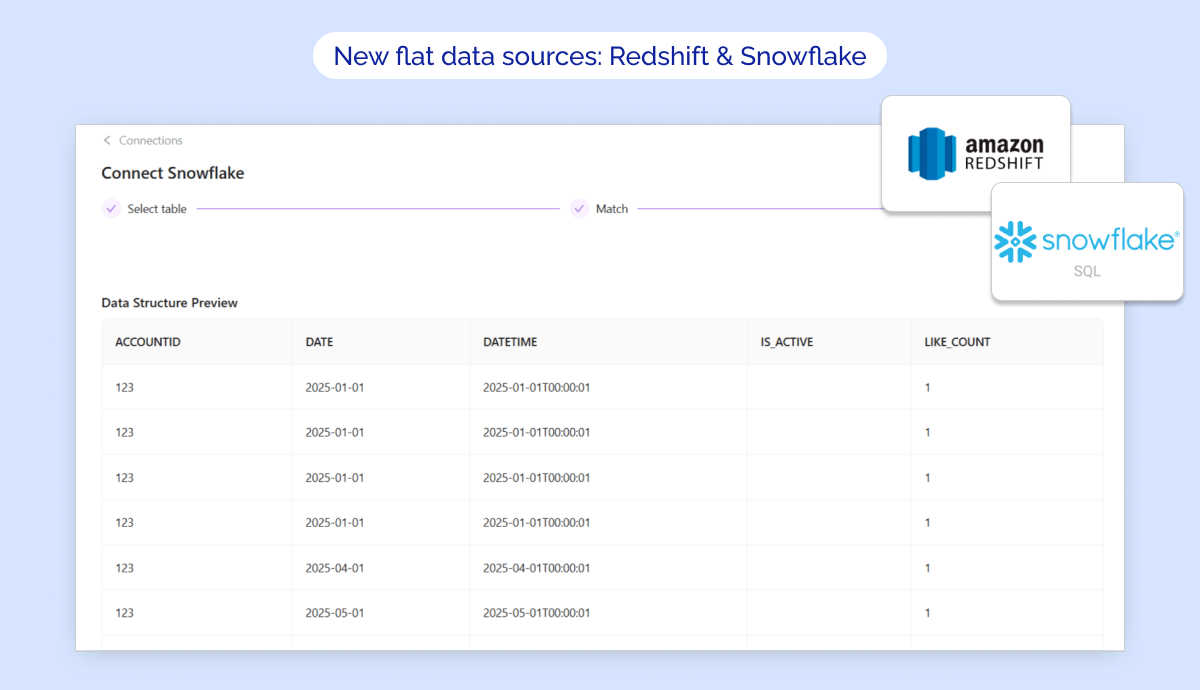Click the Match step checkmark icon

[x=579, y=209]
